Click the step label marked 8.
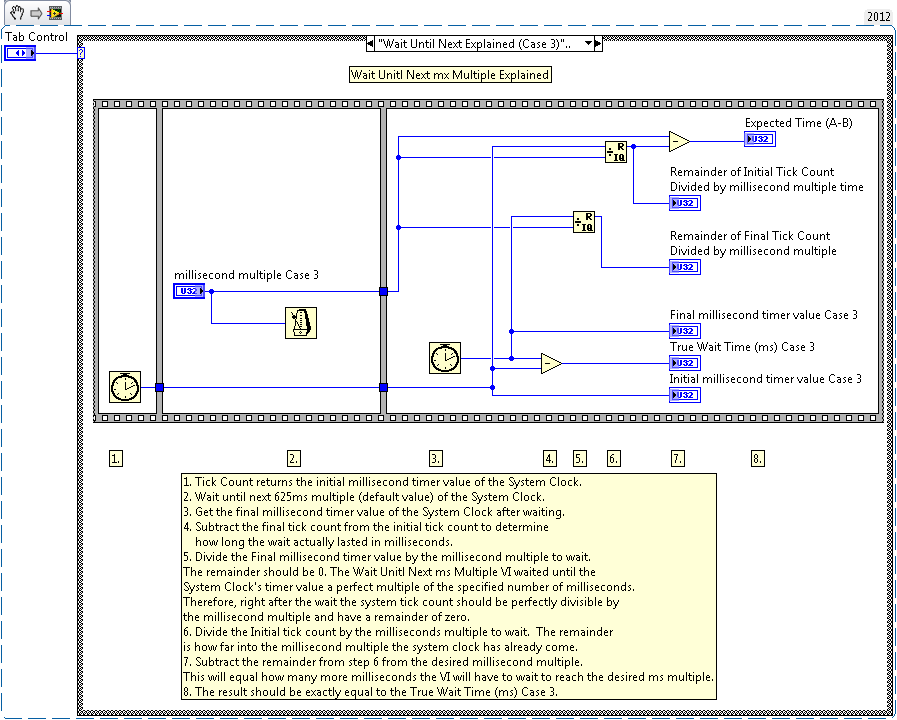 pyautogui.click(x=757, y=459)
